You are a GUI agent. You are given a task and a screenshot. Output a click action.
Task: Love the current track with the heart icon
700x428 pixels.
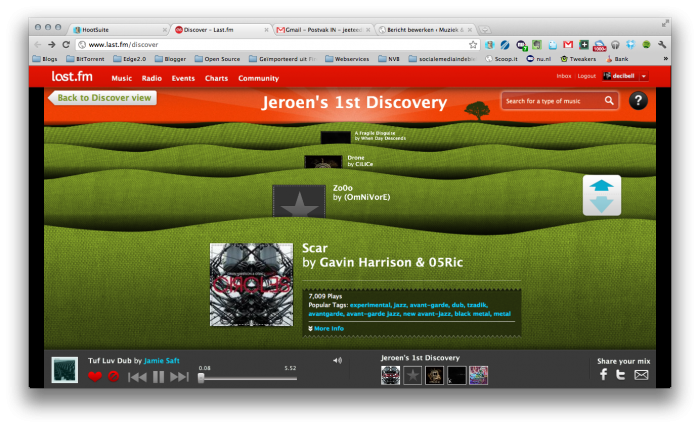pyautogui.click(x=95, y=376)
